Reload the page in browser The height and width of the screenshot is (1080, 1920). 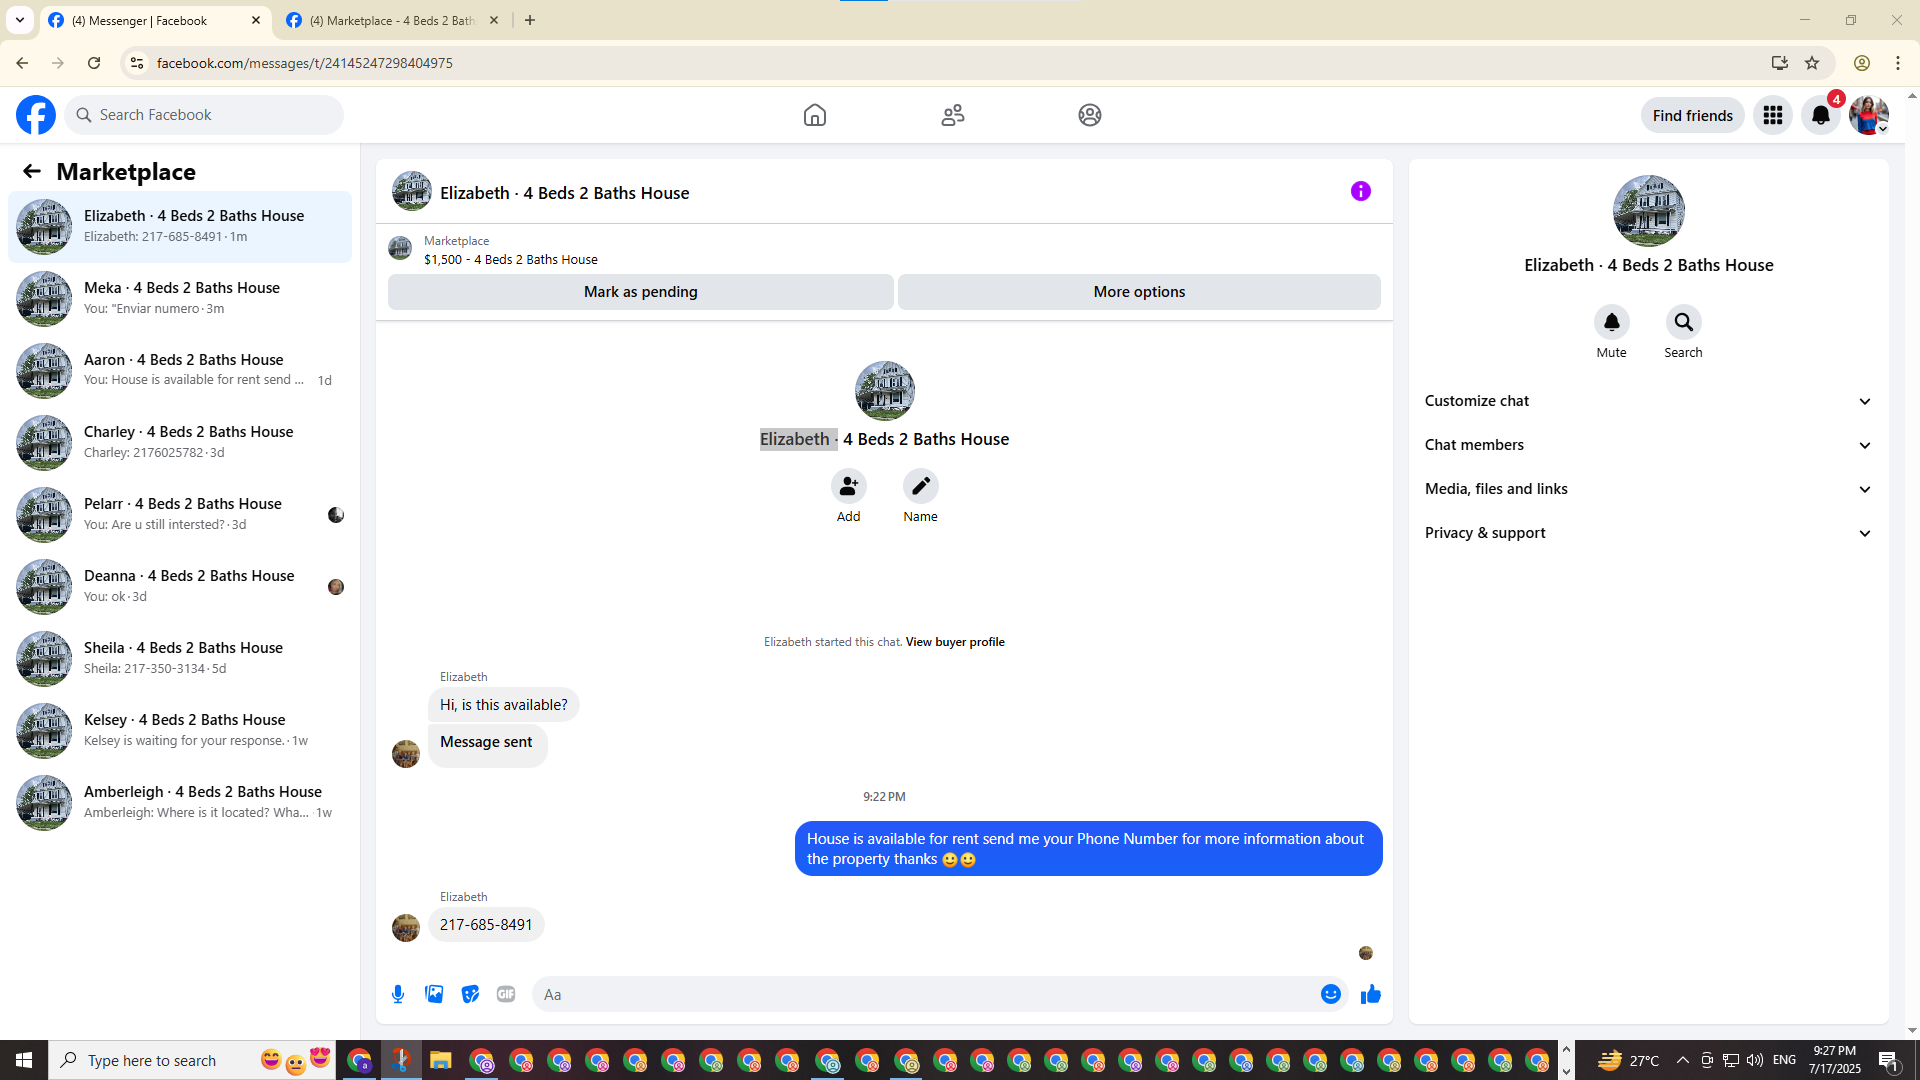(94, 63)
